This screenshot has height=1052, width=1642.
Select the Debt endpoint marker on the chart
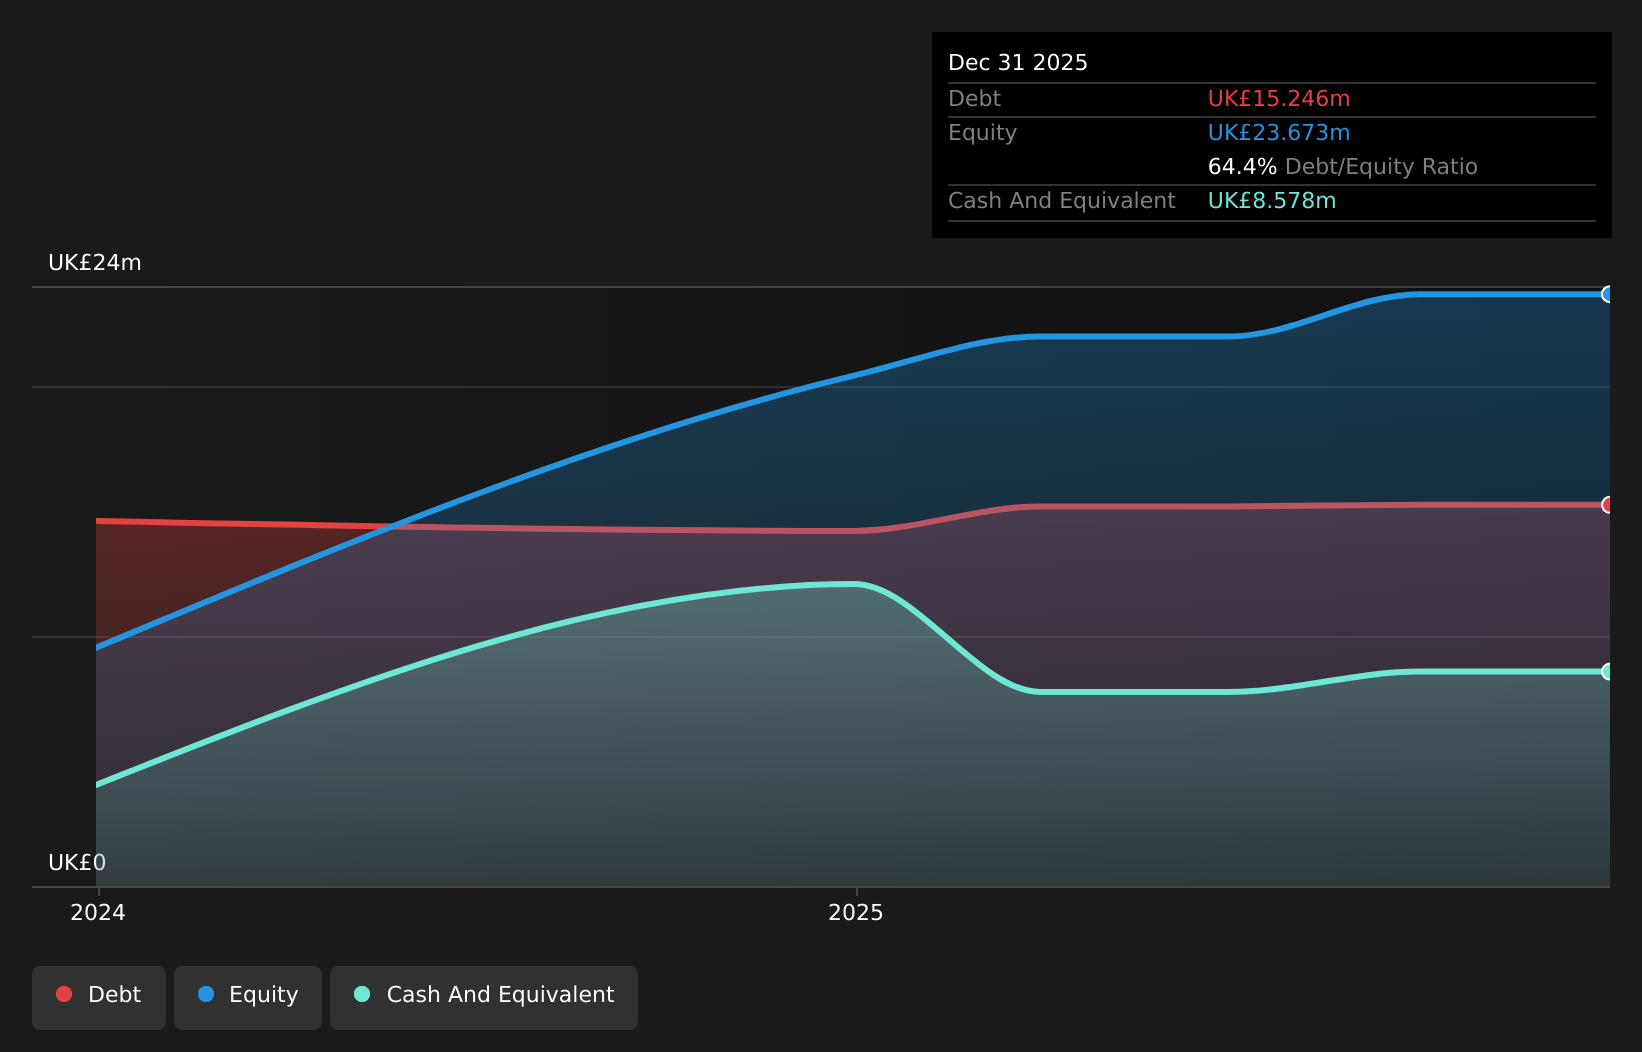tap(1608, 505)
